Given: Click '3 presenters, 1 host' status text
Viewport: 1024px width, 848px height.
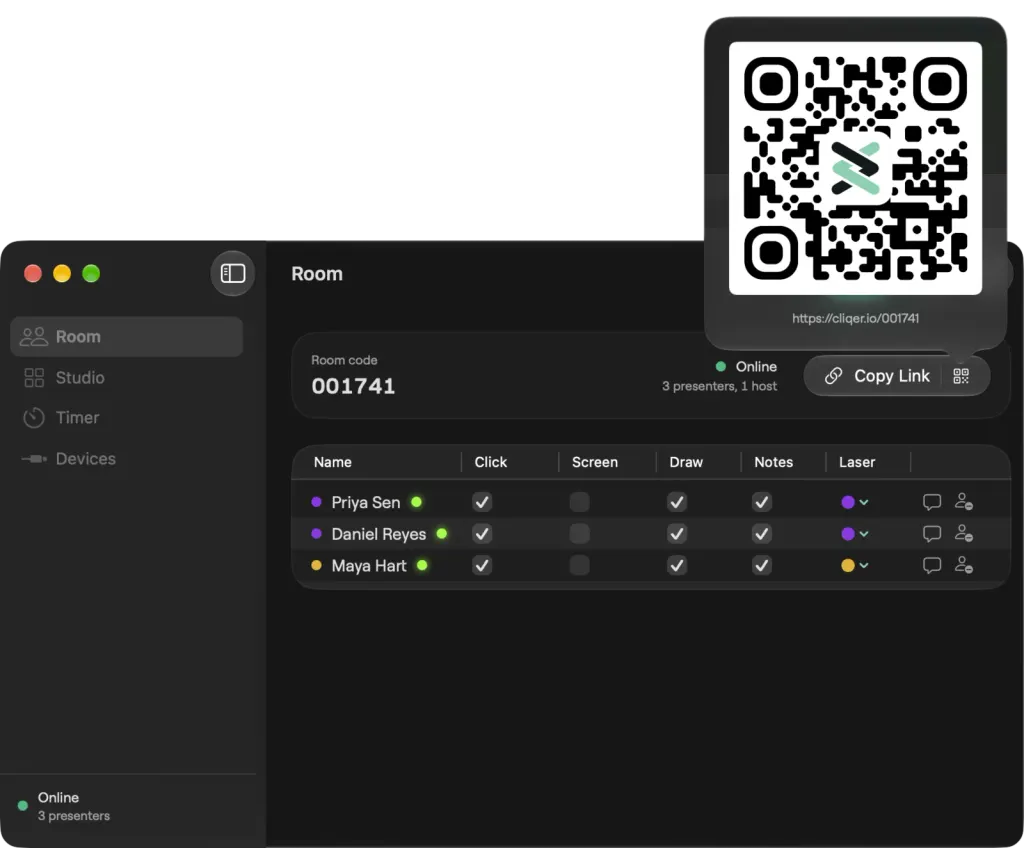Looking at the screenshot, I should [719, 386].
